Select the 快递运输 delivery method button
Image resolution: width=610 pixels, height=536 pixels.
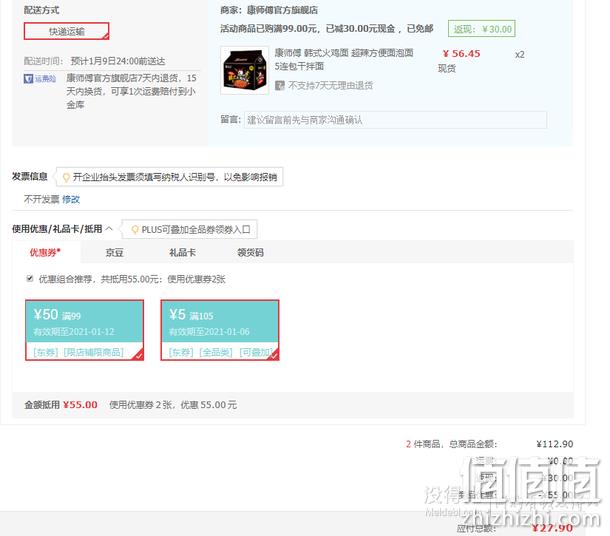tap(67, 31)
